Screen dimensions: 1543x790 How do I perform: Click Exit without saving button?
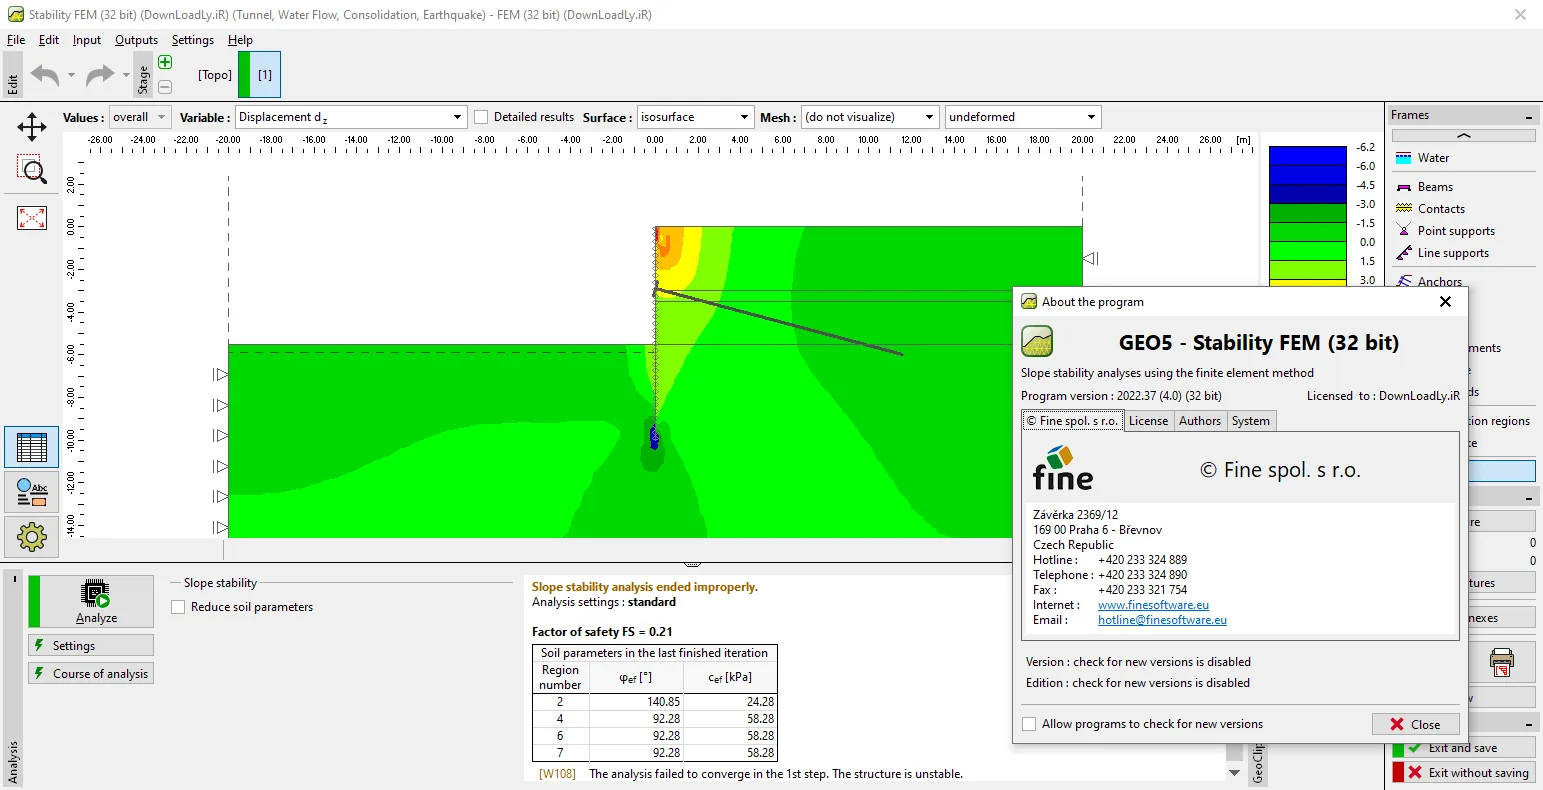[x=1463, y=773]
